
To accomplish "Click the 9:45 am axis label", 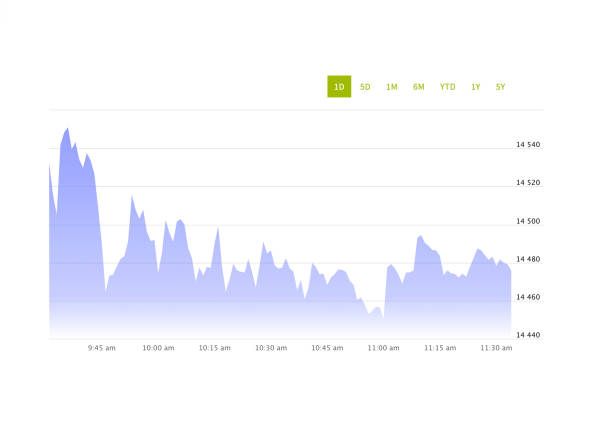I will pyautogui.click(x=102, y=348).
